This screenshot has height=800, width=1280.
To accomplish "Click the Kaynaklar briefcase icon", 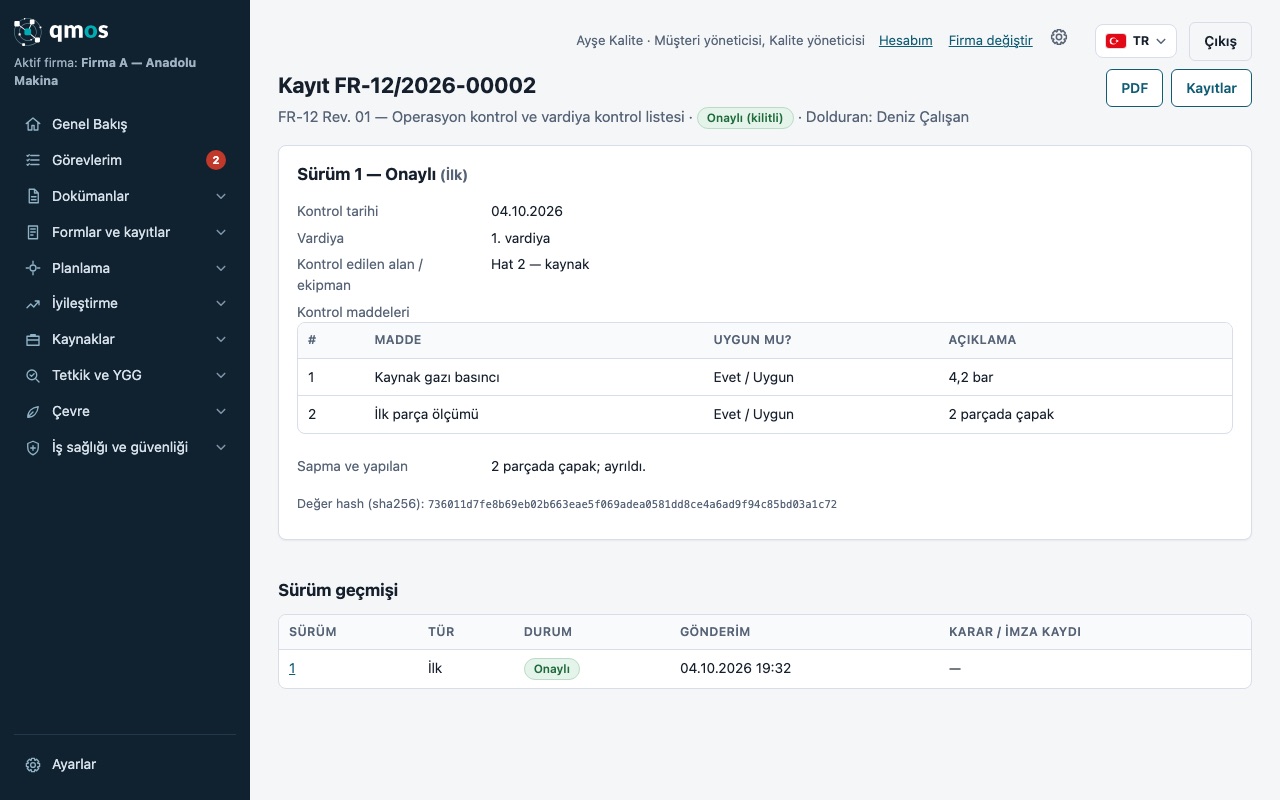I will 33,340.
